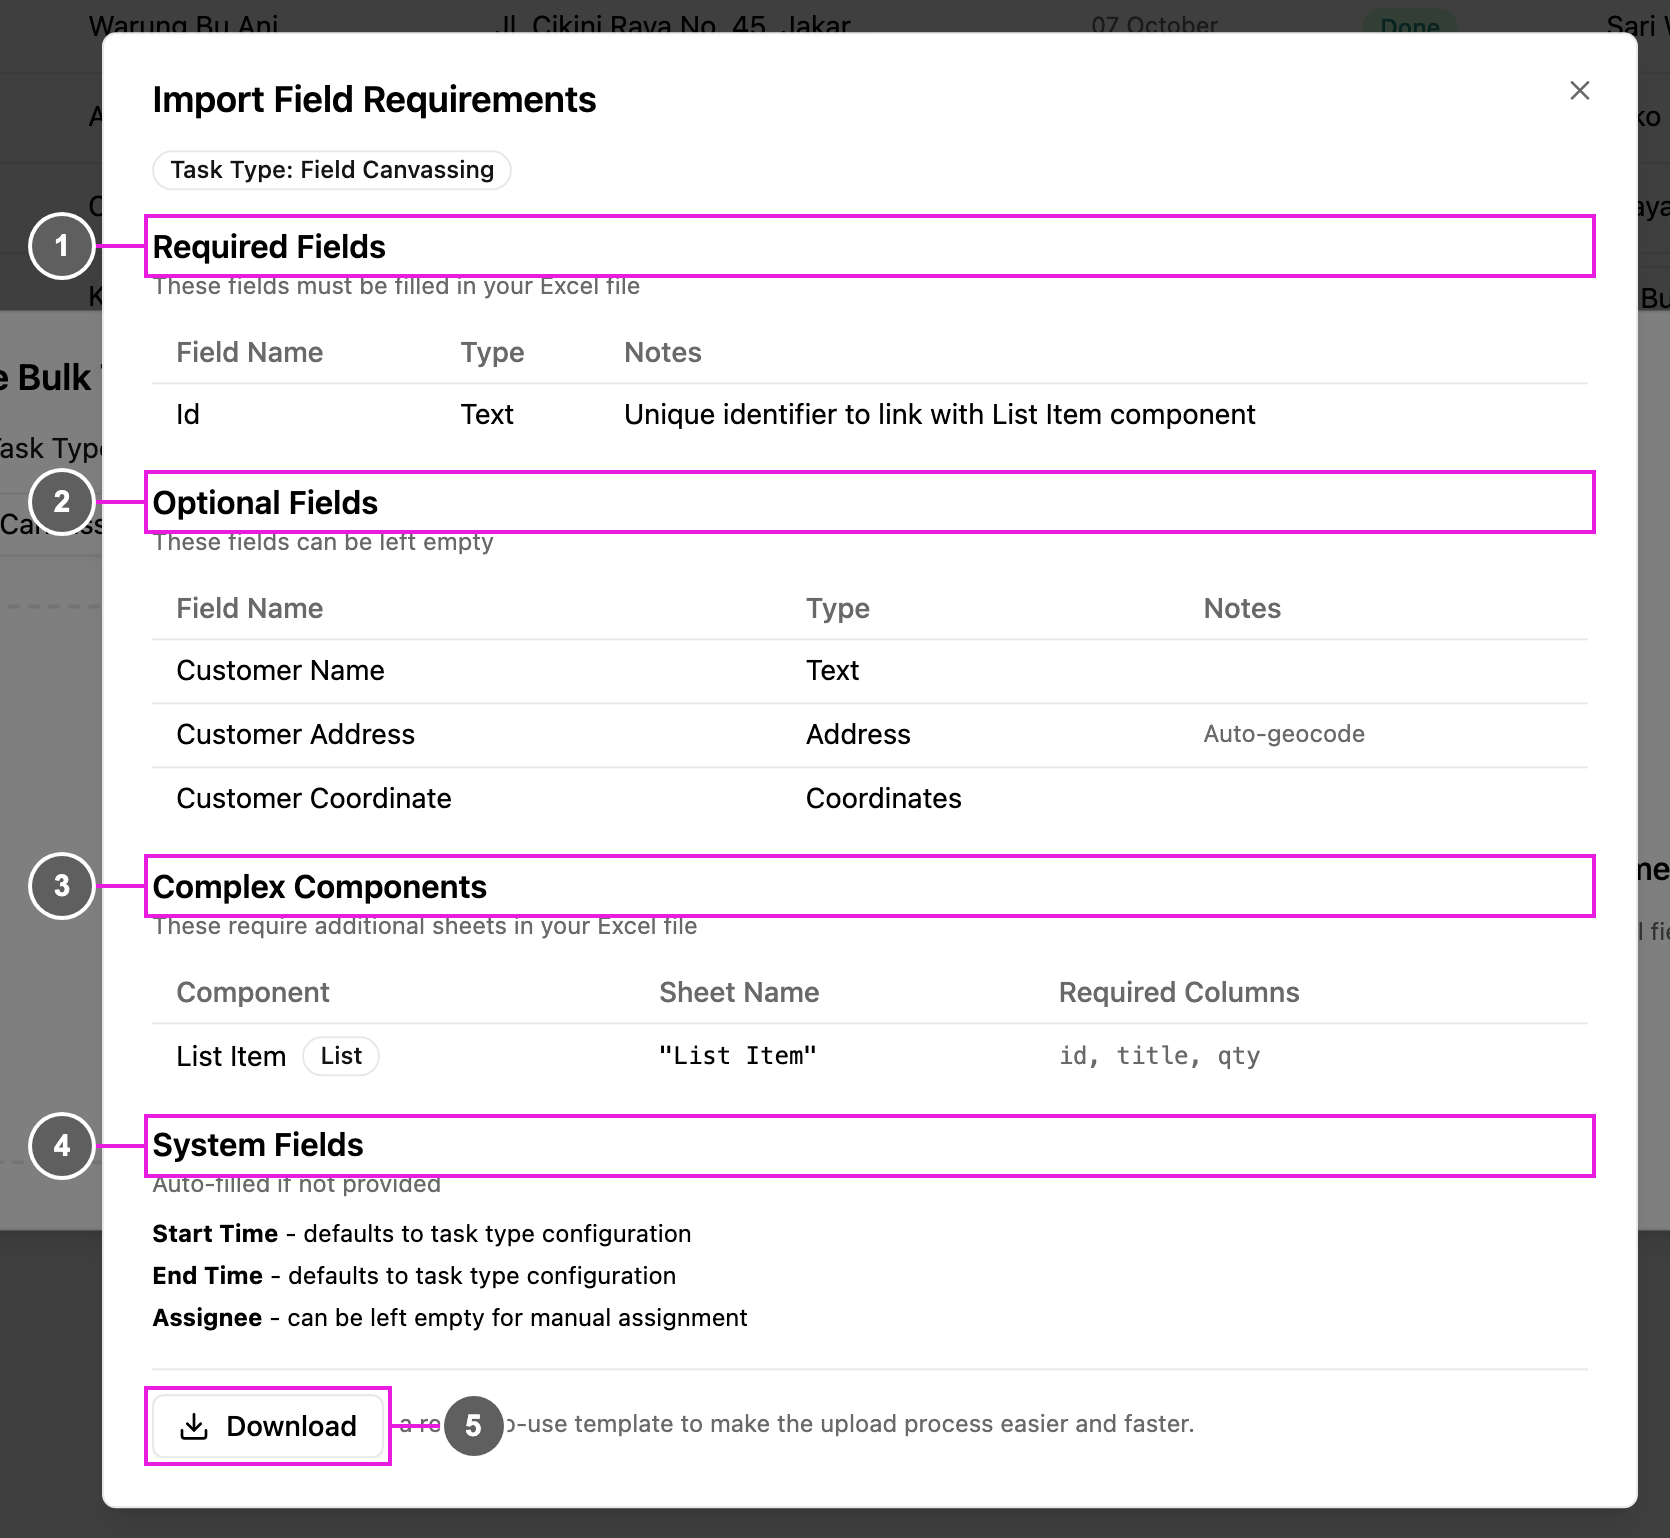Click the 'Unique identifier to link' note text

click(x=939, y=414)
